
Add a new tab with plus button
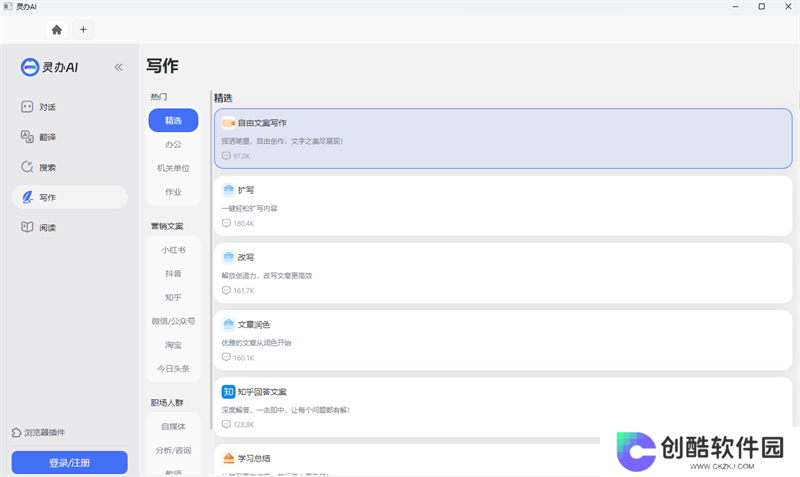83,30
